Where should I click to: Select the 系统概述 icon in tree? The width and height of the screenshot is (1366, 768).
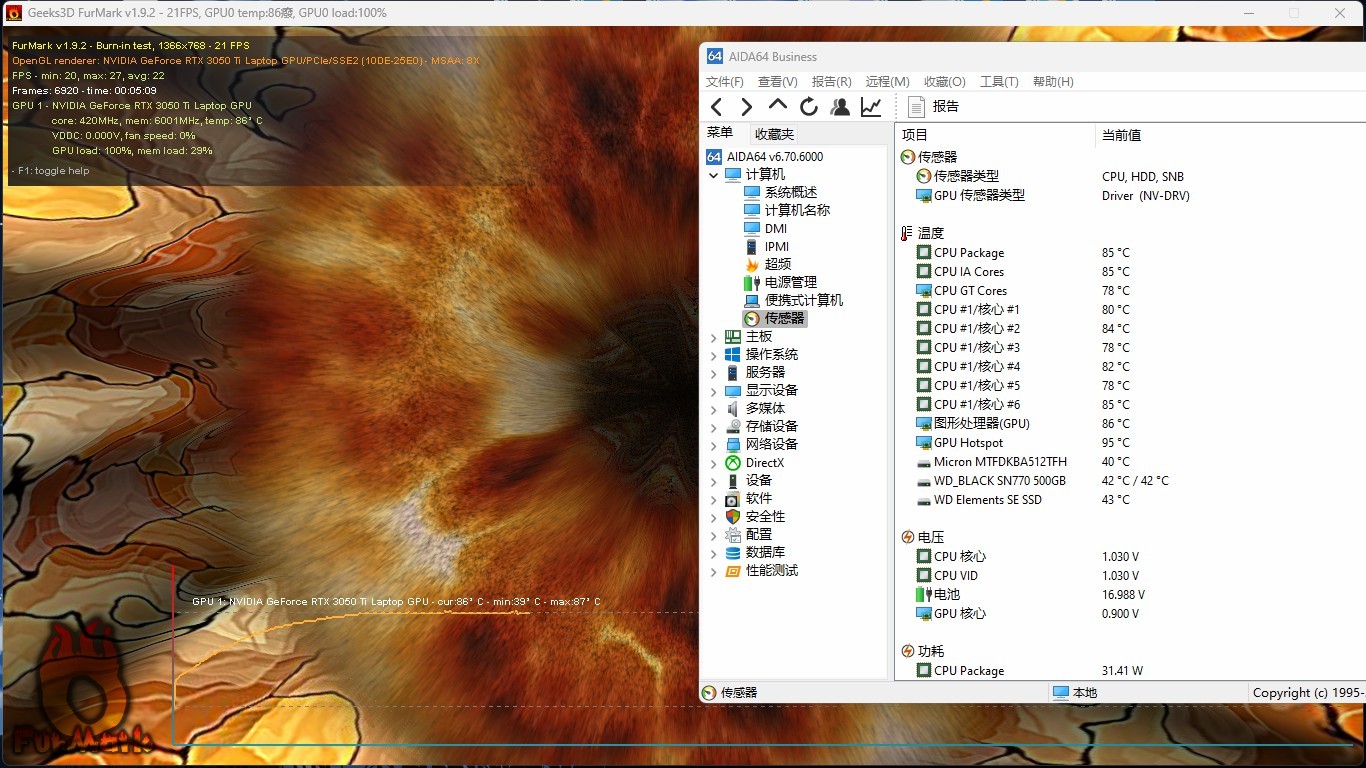click(x=752, y=192)
